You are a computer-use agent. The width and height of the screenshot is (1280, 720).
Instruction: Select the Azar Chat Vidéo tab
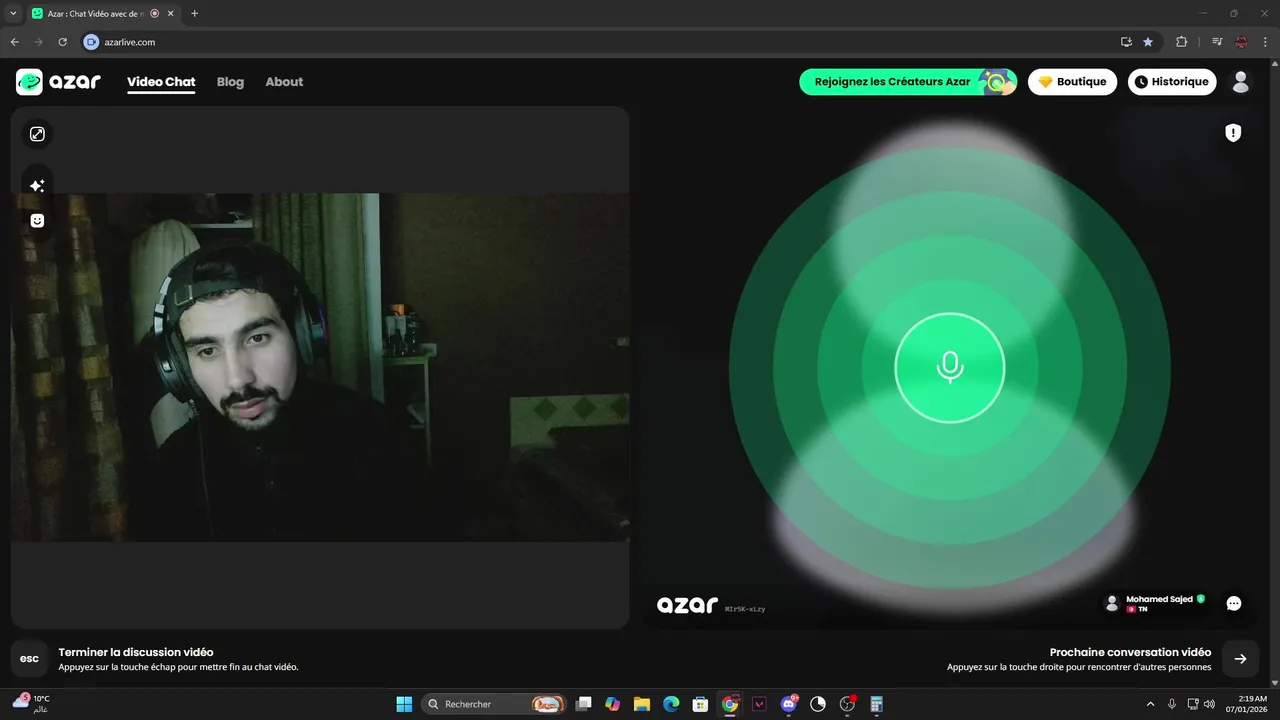point(103,14)
